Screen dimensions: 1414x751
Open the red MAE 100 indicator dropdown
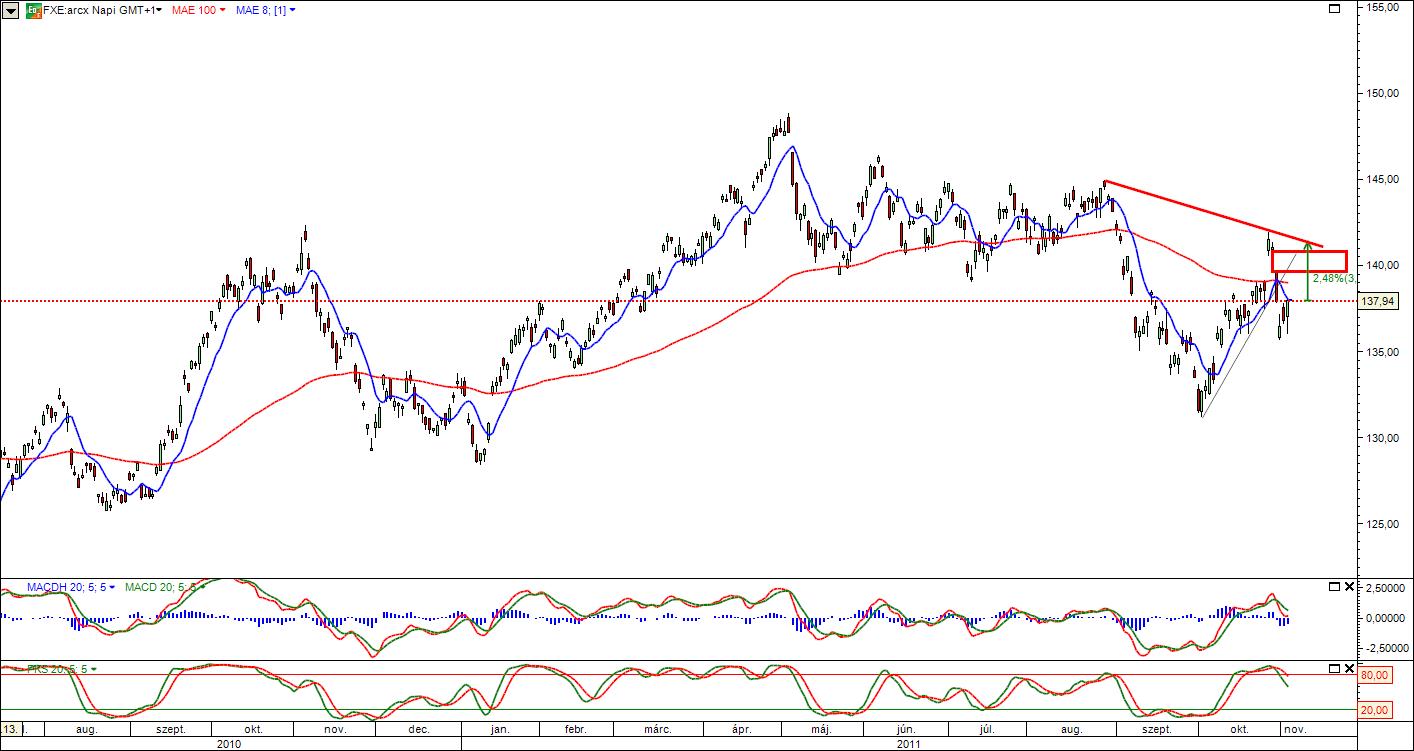[199, 10]
